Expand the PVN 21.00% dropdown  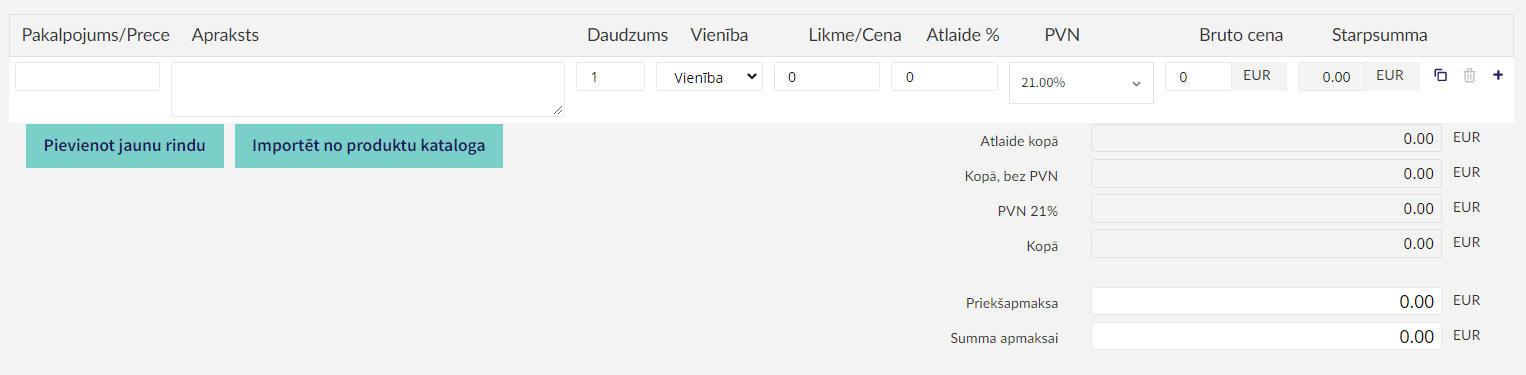point(1081,83)
